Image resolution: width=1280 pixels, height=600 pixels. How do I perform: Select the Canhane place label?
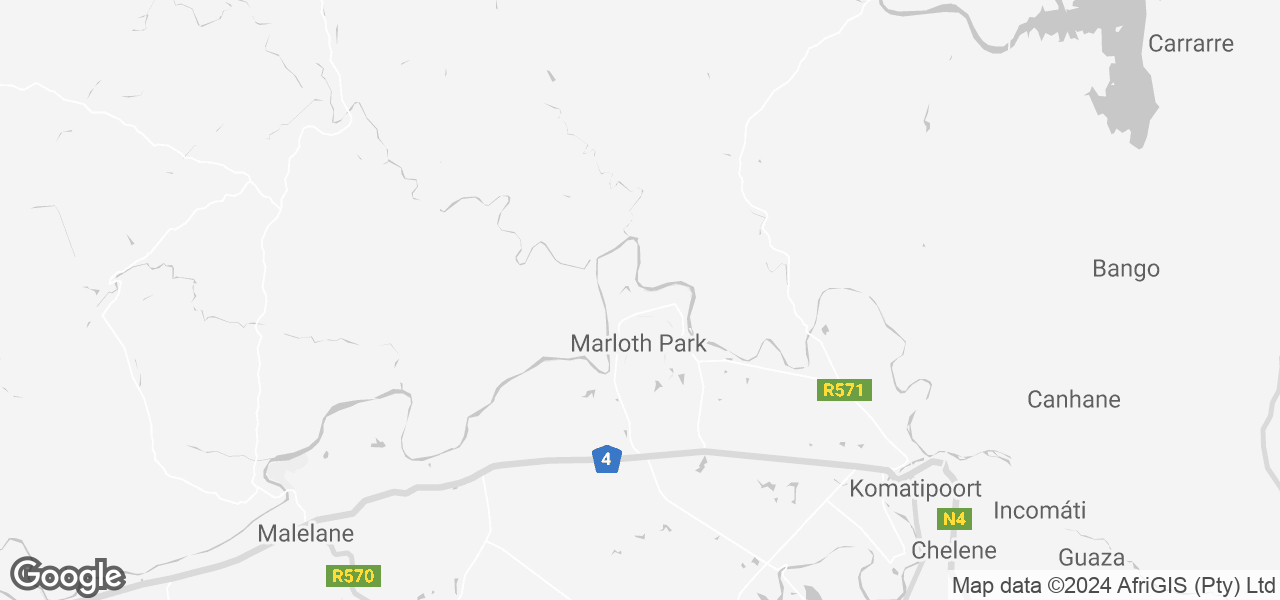1074,400
